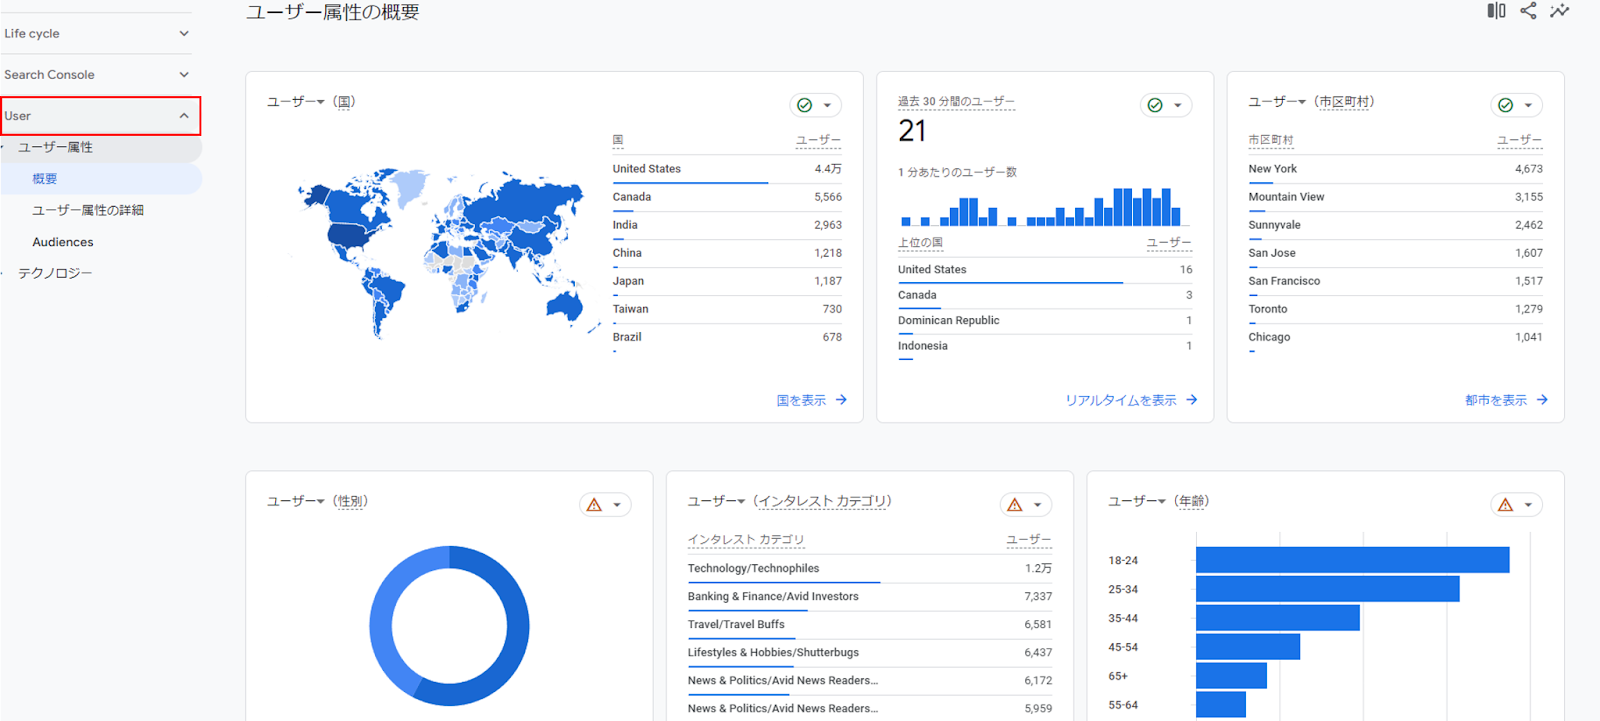The width and height of the screenshot is (1600, 721).
Task: Open Audiences in the sidebar
Action: pos(63,242)
